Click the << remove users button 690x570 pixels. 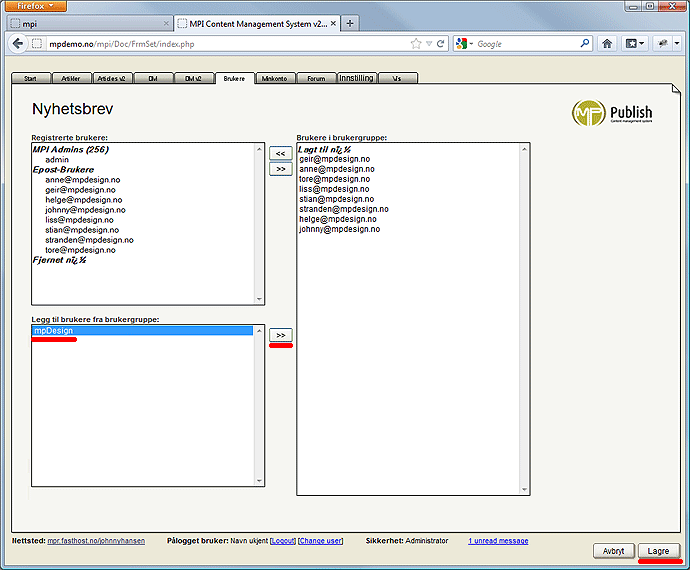coord(281,154)
